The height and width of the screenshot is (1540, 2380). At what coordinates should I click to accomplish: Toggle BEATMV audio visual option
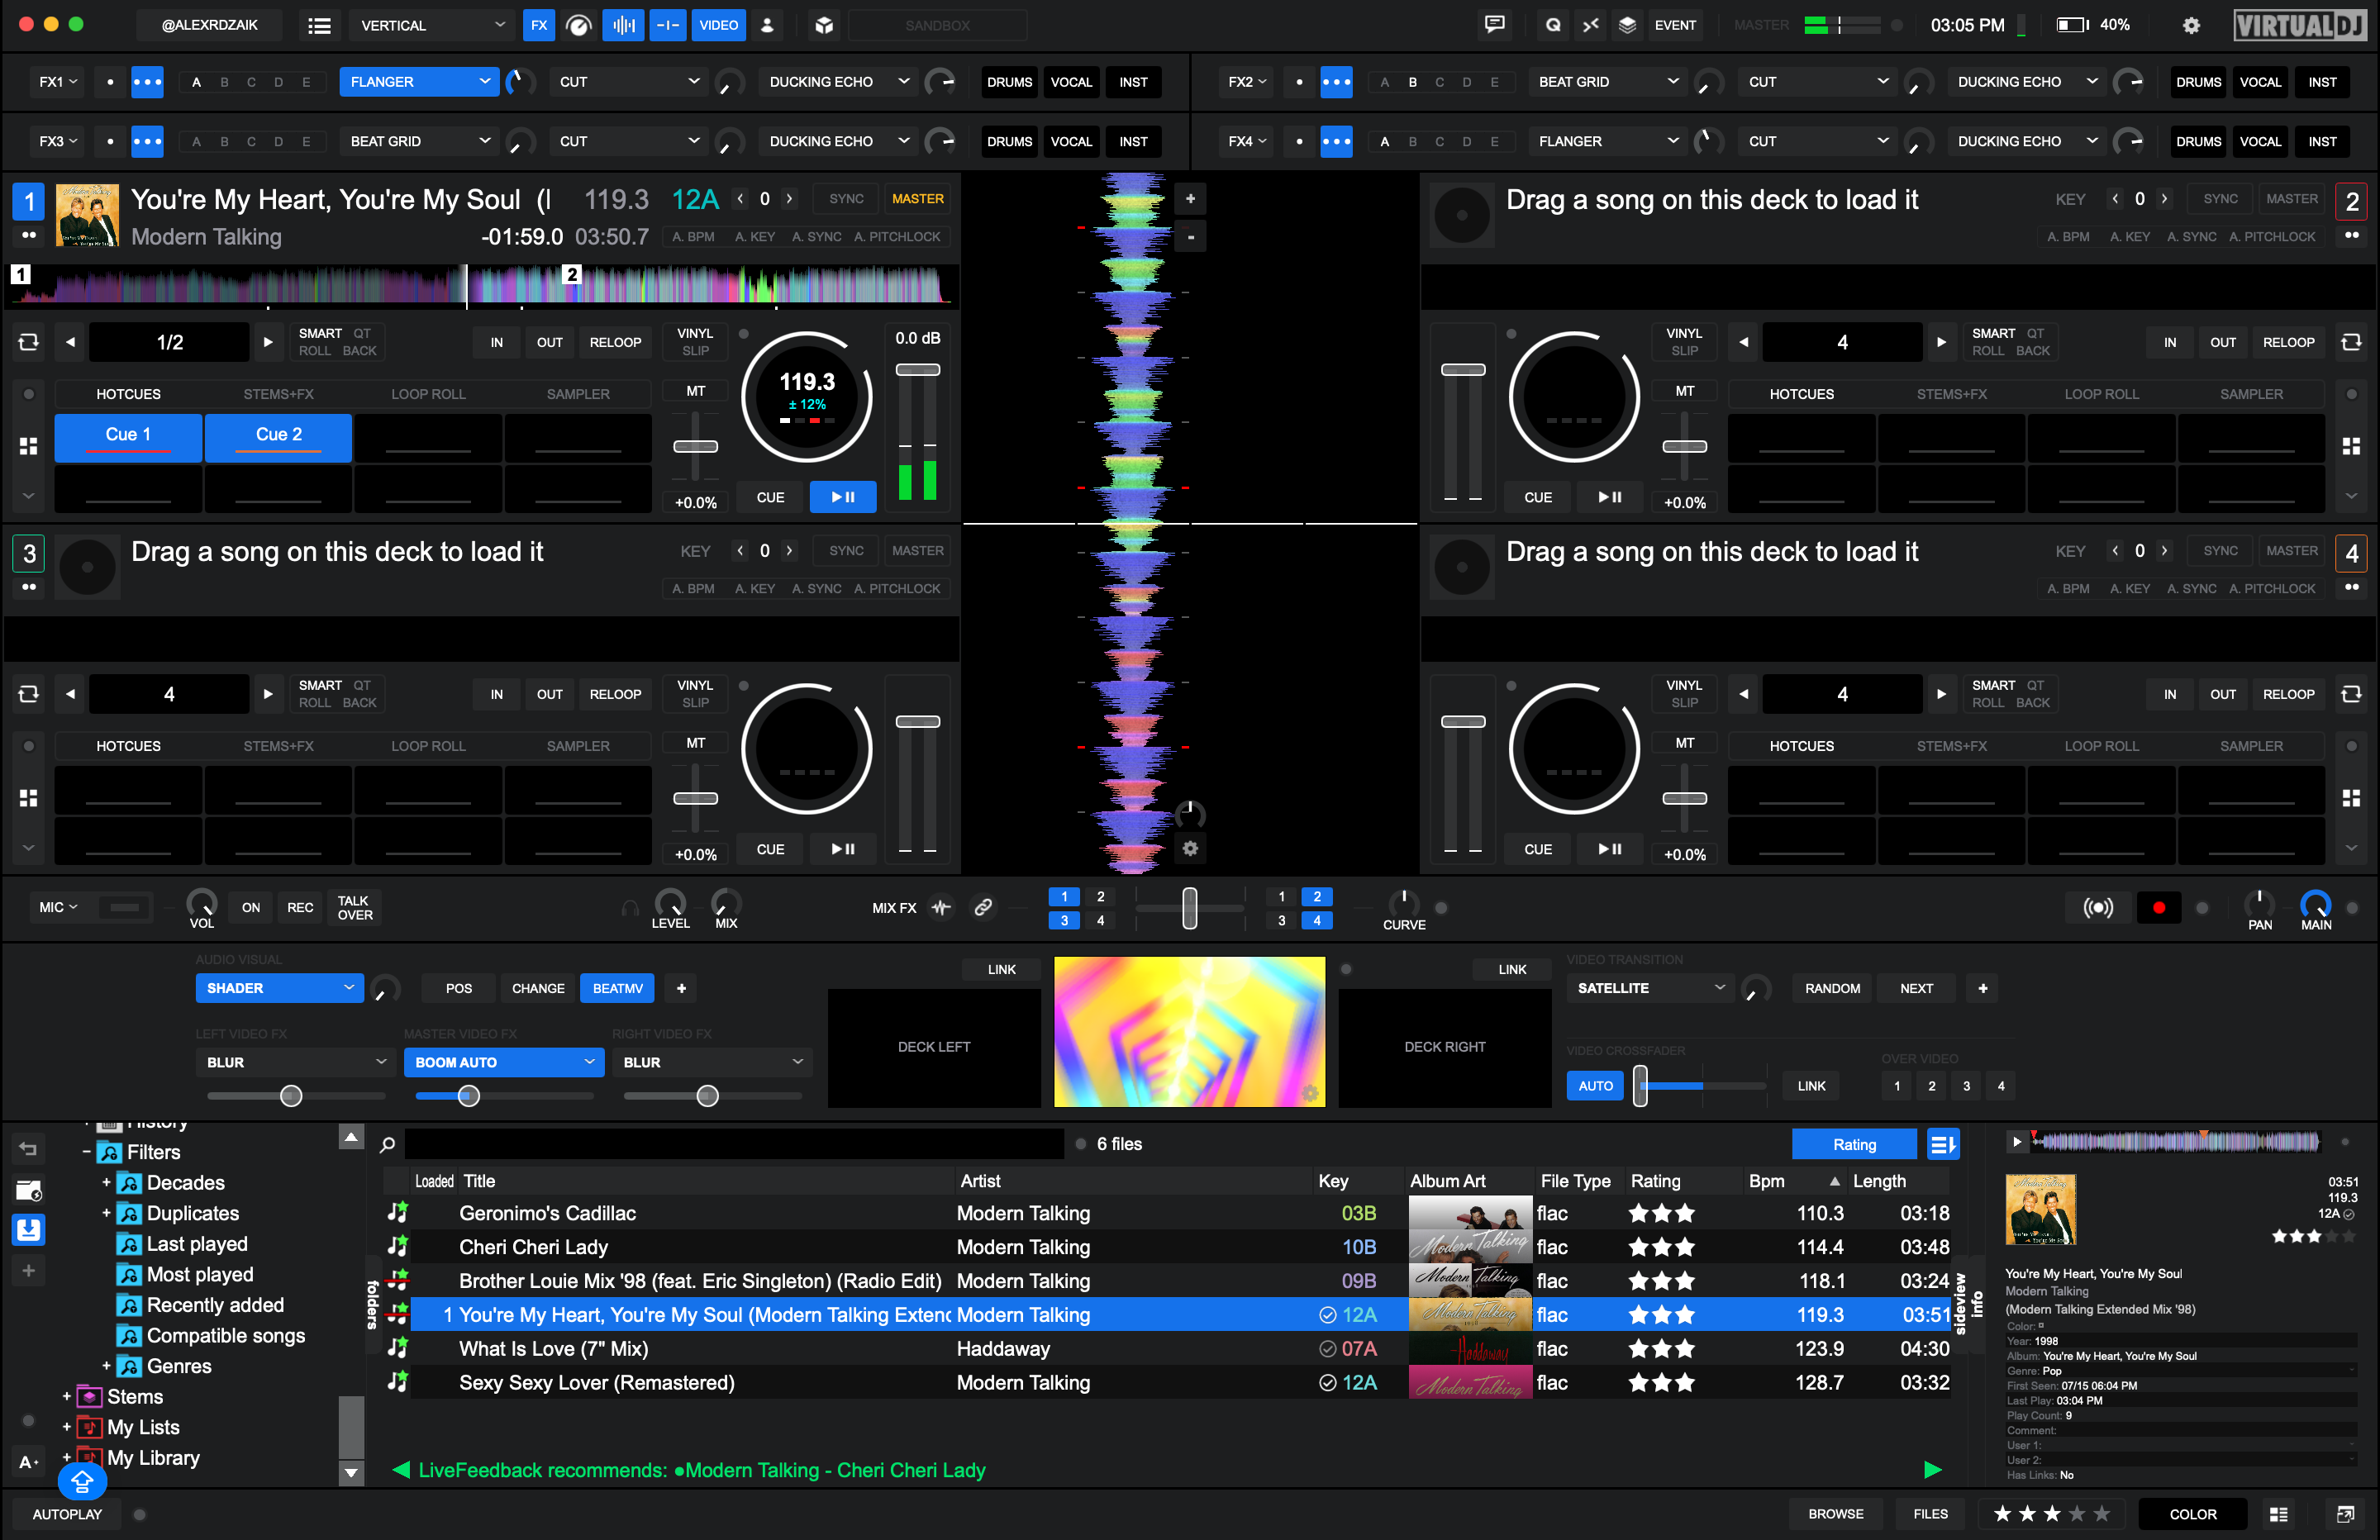click(x=617, y=988)
